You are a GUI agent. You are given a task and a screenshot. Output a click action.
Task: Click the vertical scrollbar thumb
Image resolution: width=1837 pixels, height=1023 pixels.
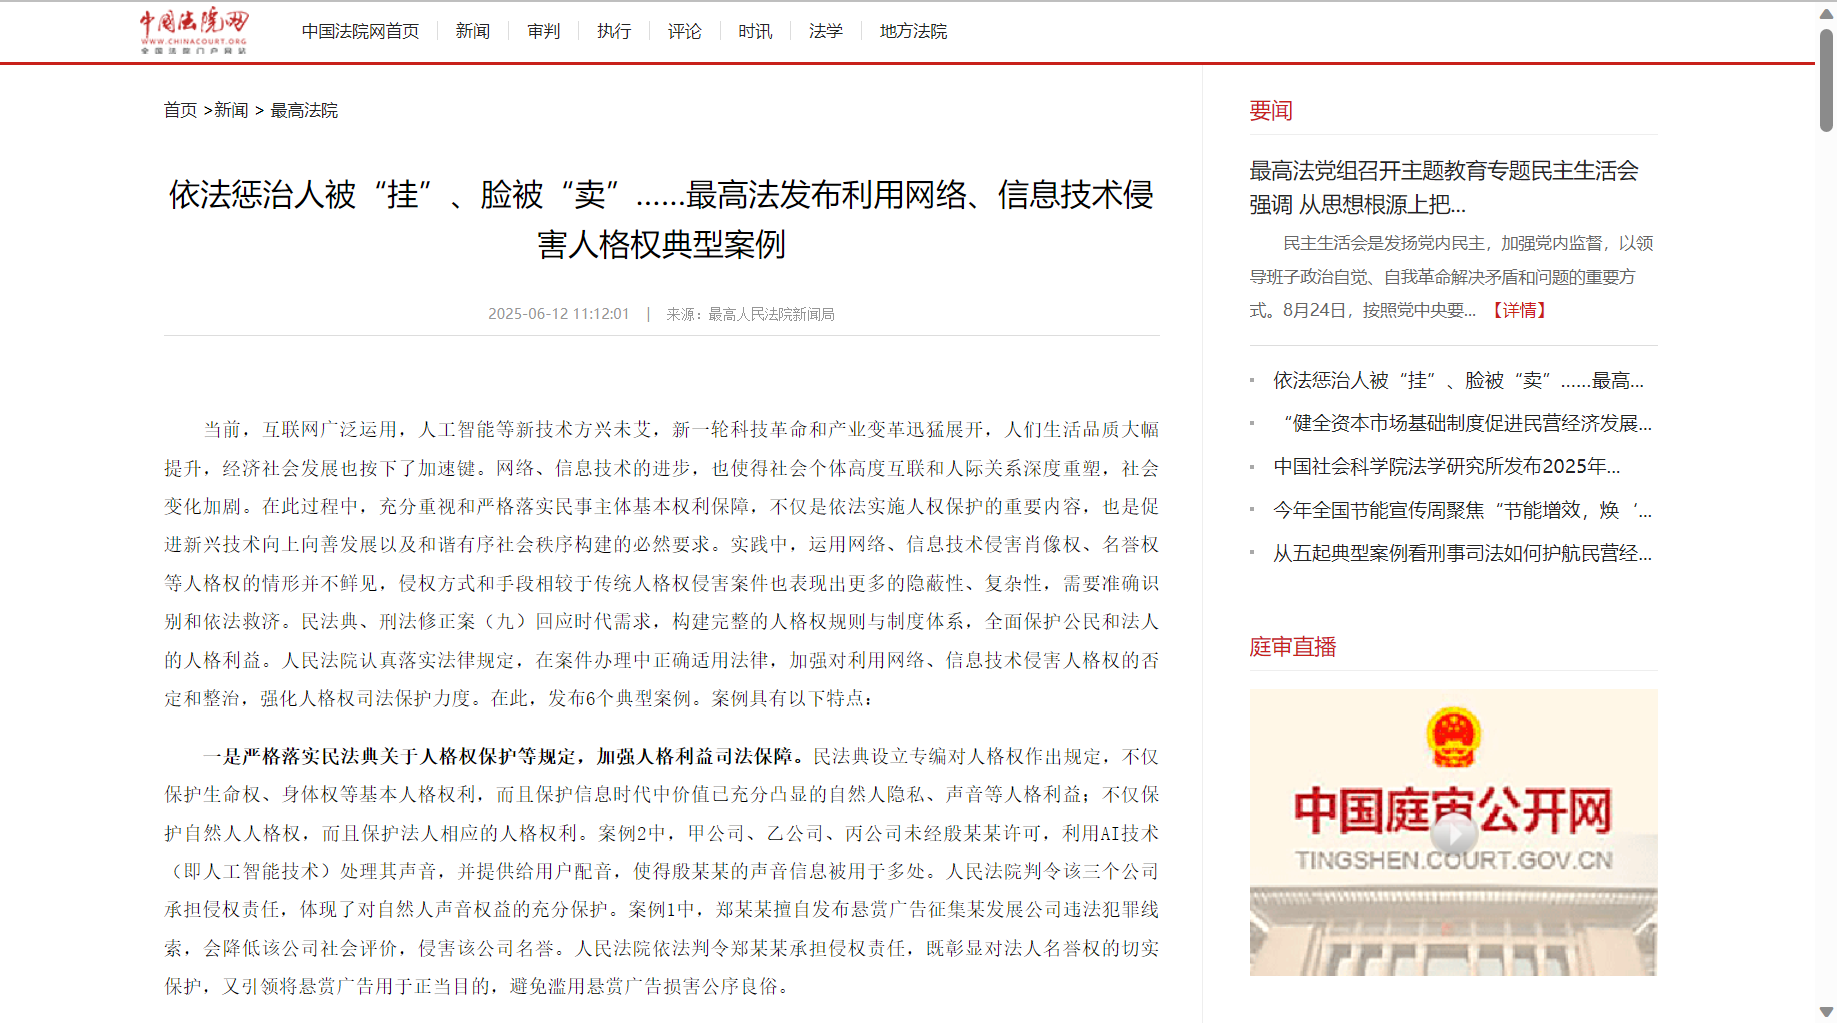(x=1826, y=80)
